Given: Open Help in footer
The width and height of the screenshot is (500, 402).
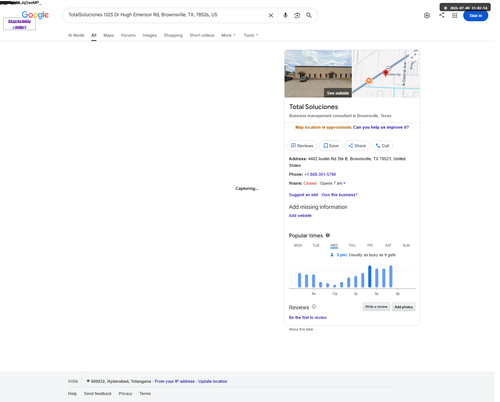Looking at the screenshot, I should tap(72, 394).
